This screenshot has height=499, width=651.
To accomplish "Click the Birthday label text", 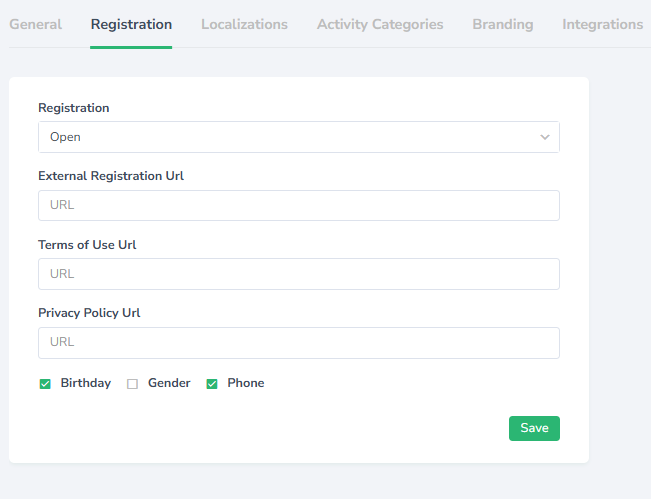I will pos(86,383).
